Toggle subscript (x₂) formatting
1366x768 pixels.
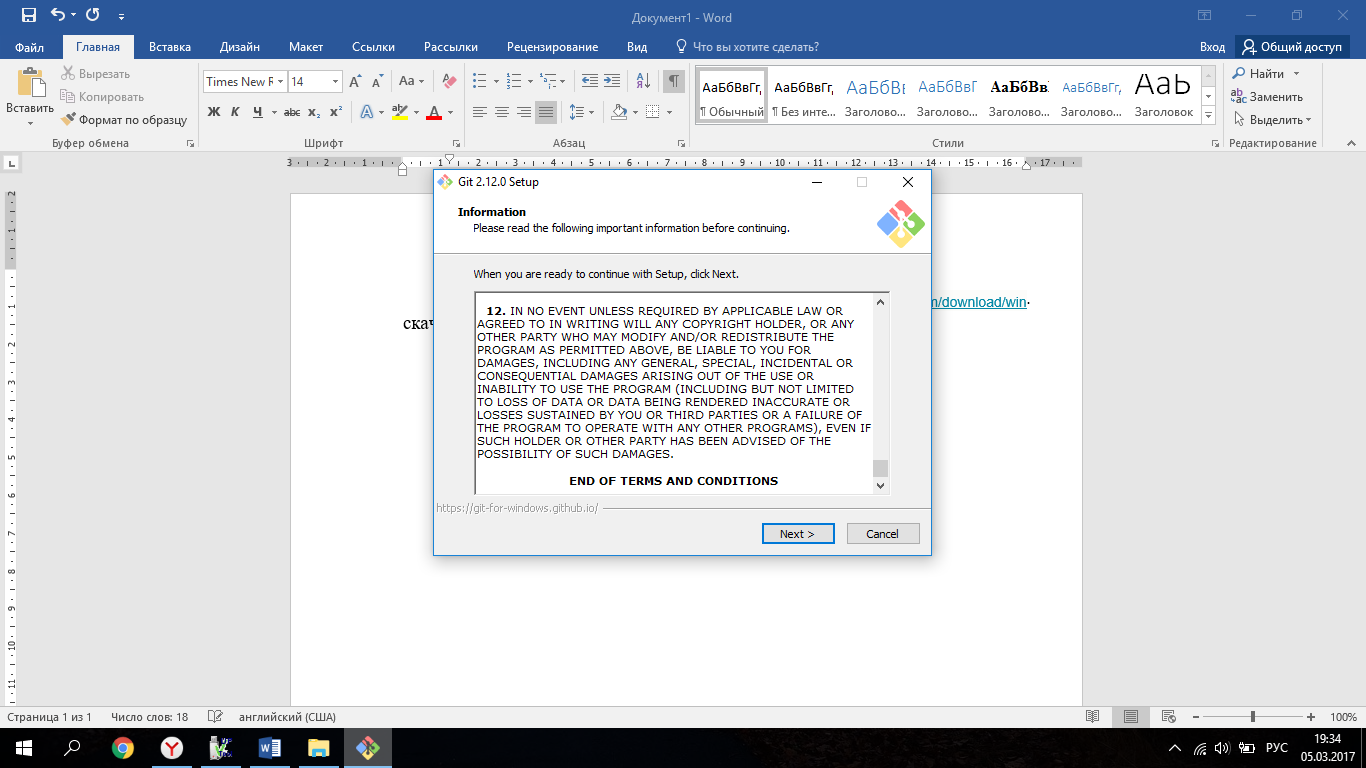pos(314,112)
